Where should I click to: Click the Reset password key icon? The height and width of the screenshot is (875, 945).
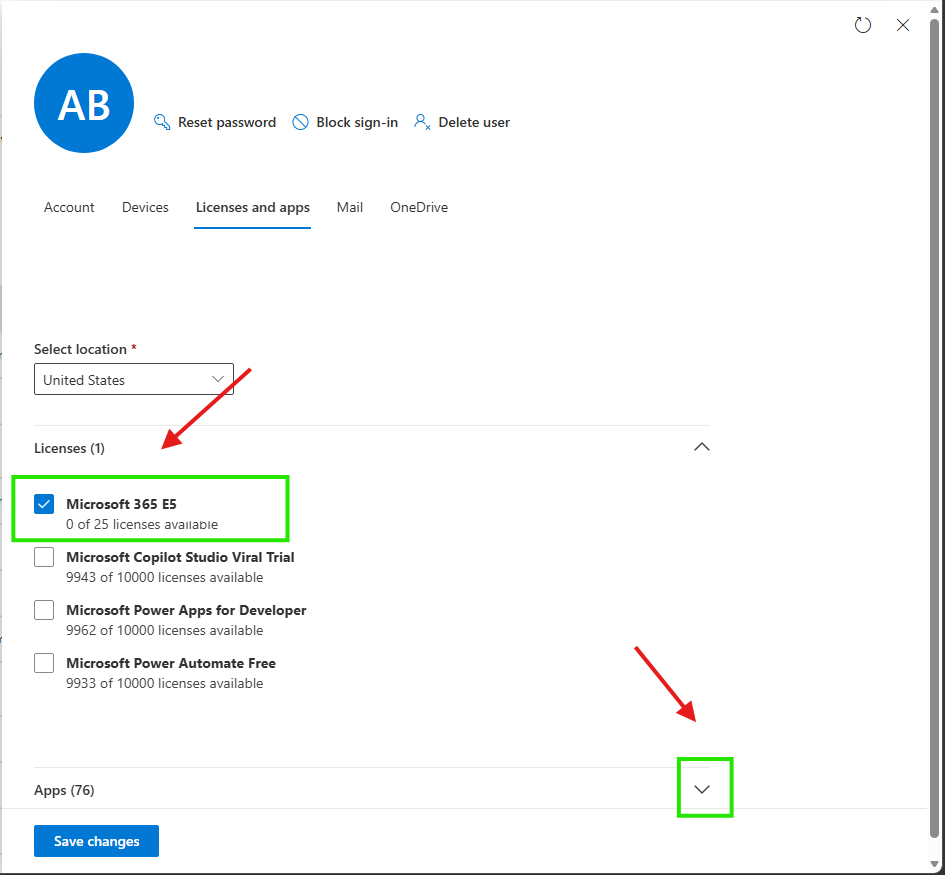(x=162, y=122)
